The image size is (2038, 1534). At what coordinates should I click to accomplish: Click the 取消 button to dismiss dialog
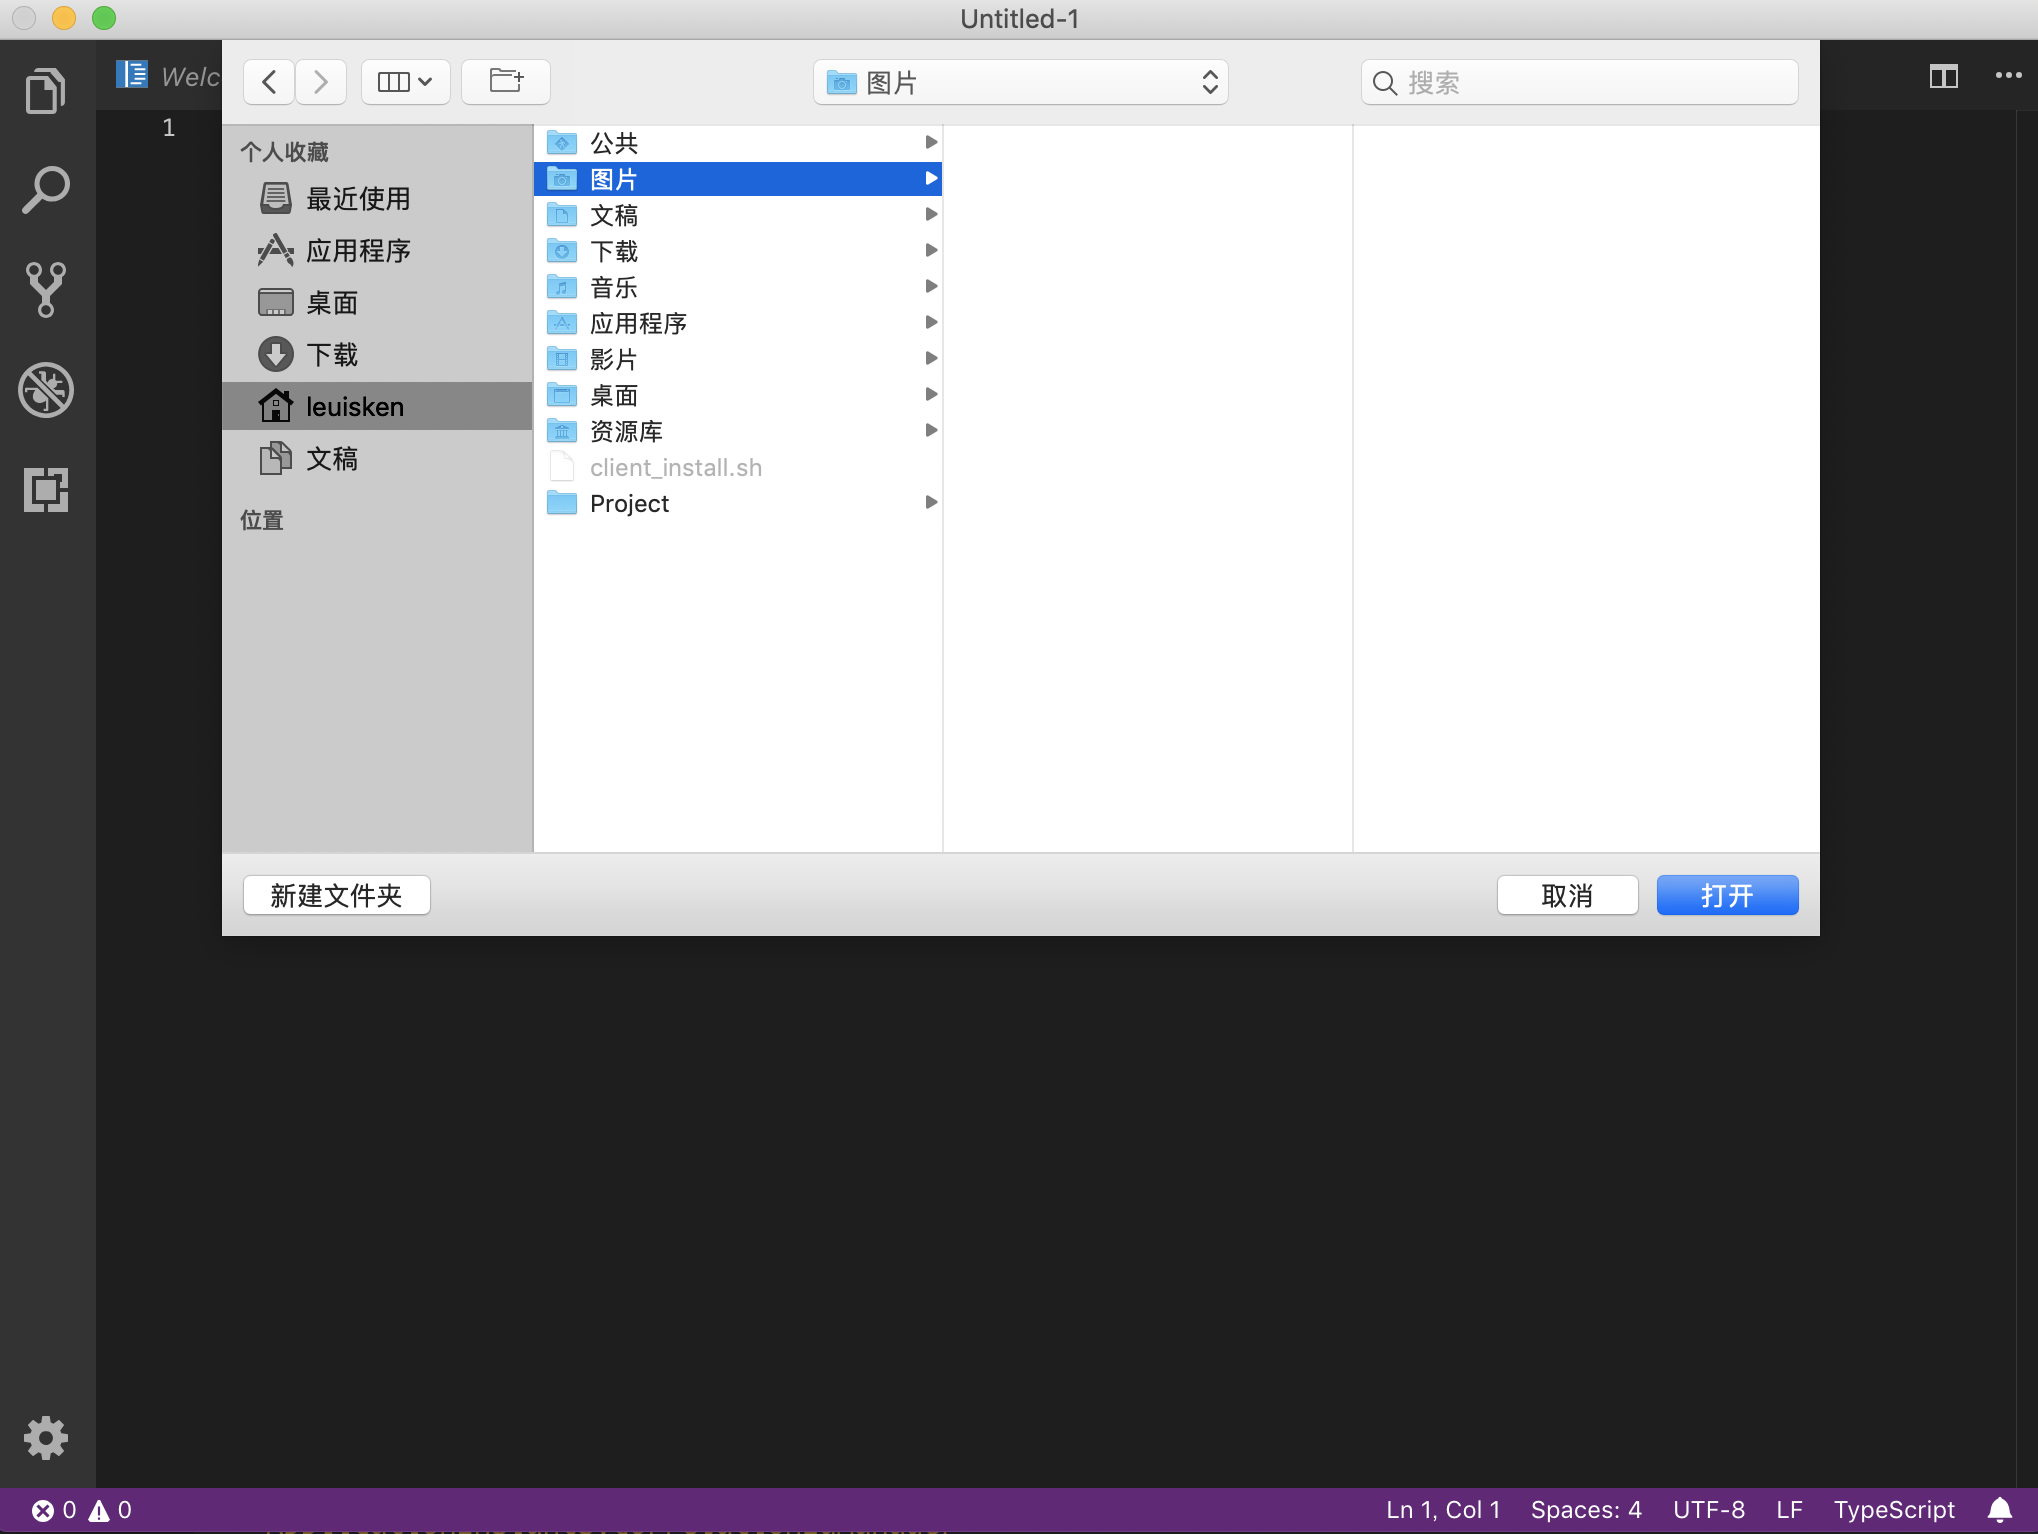coord(1567,895)
